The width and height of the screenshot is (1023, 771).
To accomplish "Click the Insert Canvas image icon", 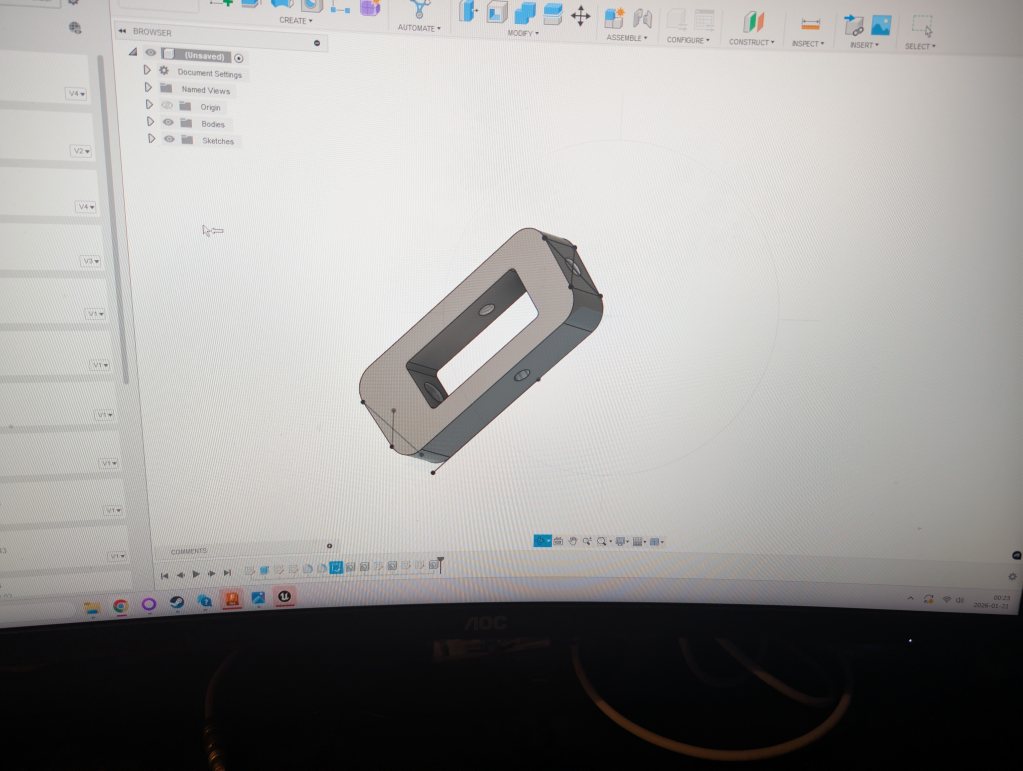I will (881, 25).
